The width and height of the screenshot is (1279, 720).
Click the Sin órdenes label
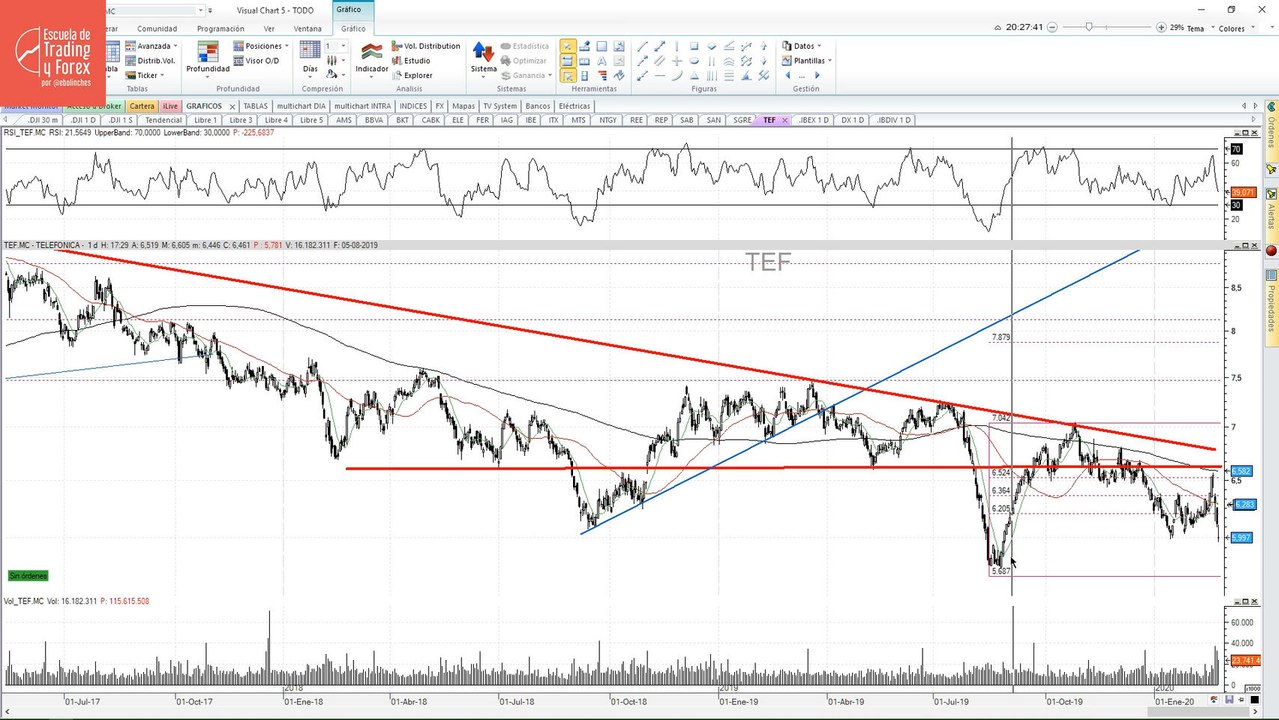pos(27,576)
